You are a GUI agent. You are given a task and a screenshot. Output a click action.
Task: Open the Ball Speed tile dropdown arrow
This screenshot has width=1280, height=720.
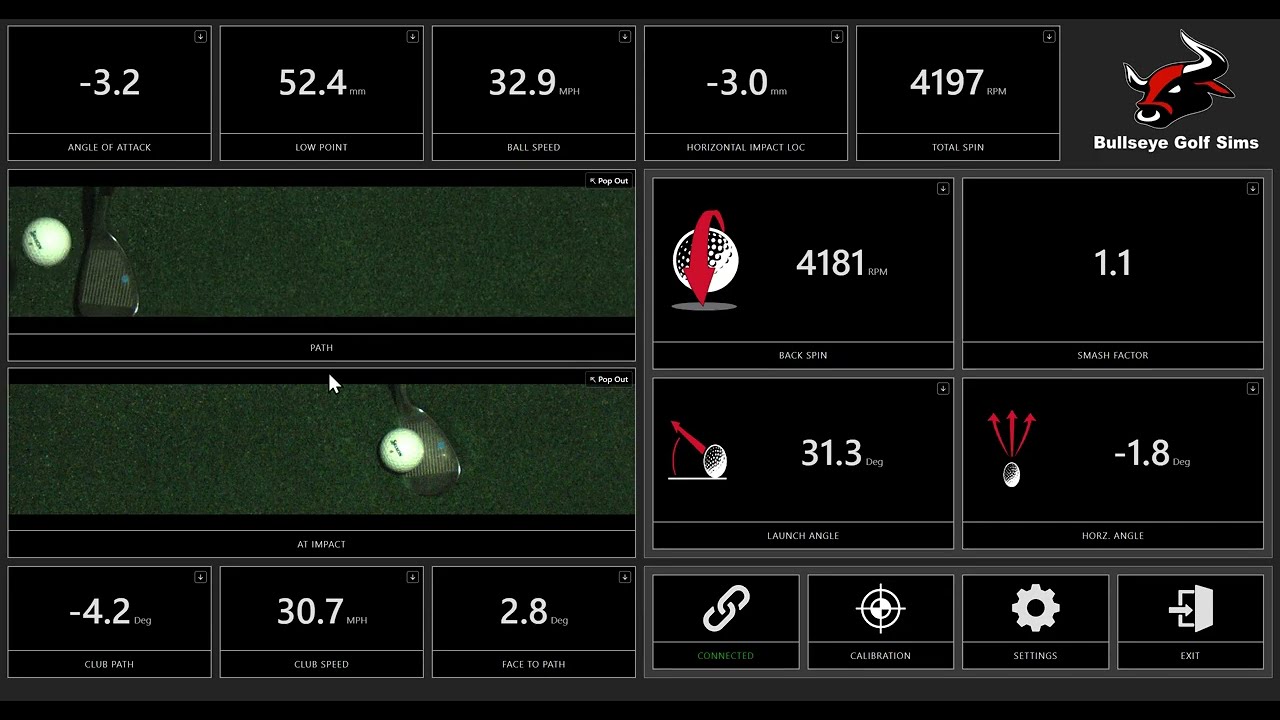click(624, 37)
